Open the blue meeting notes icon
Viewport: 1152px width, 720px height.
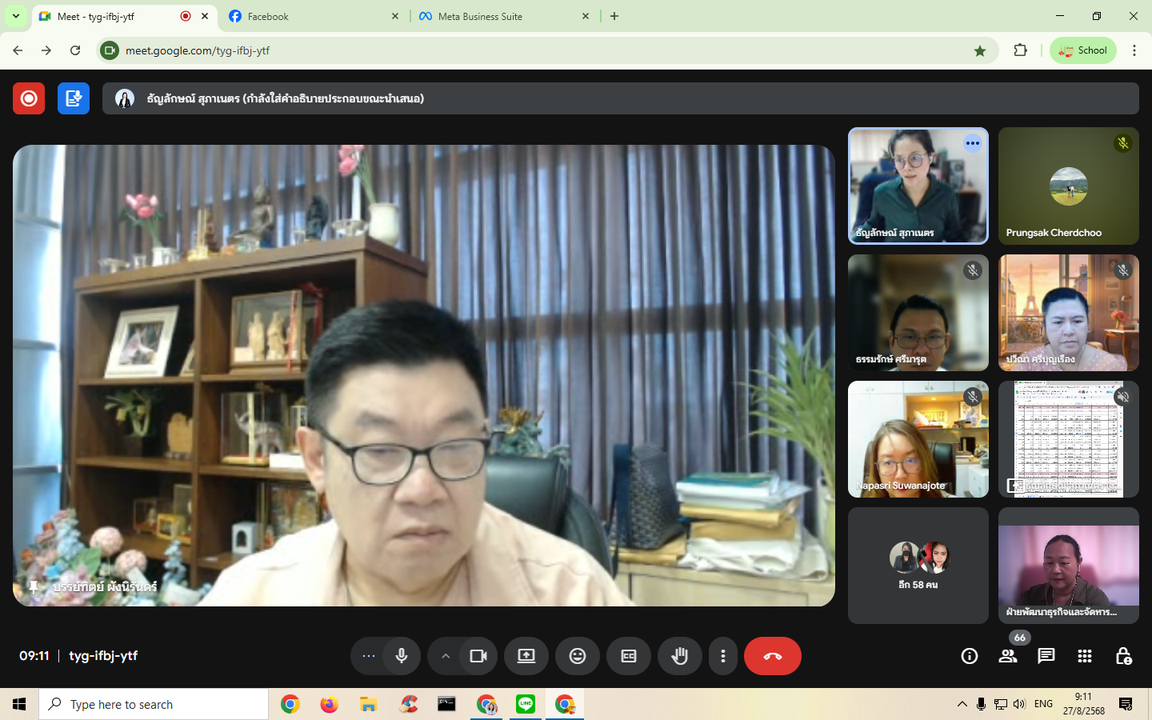pos(73,98)
